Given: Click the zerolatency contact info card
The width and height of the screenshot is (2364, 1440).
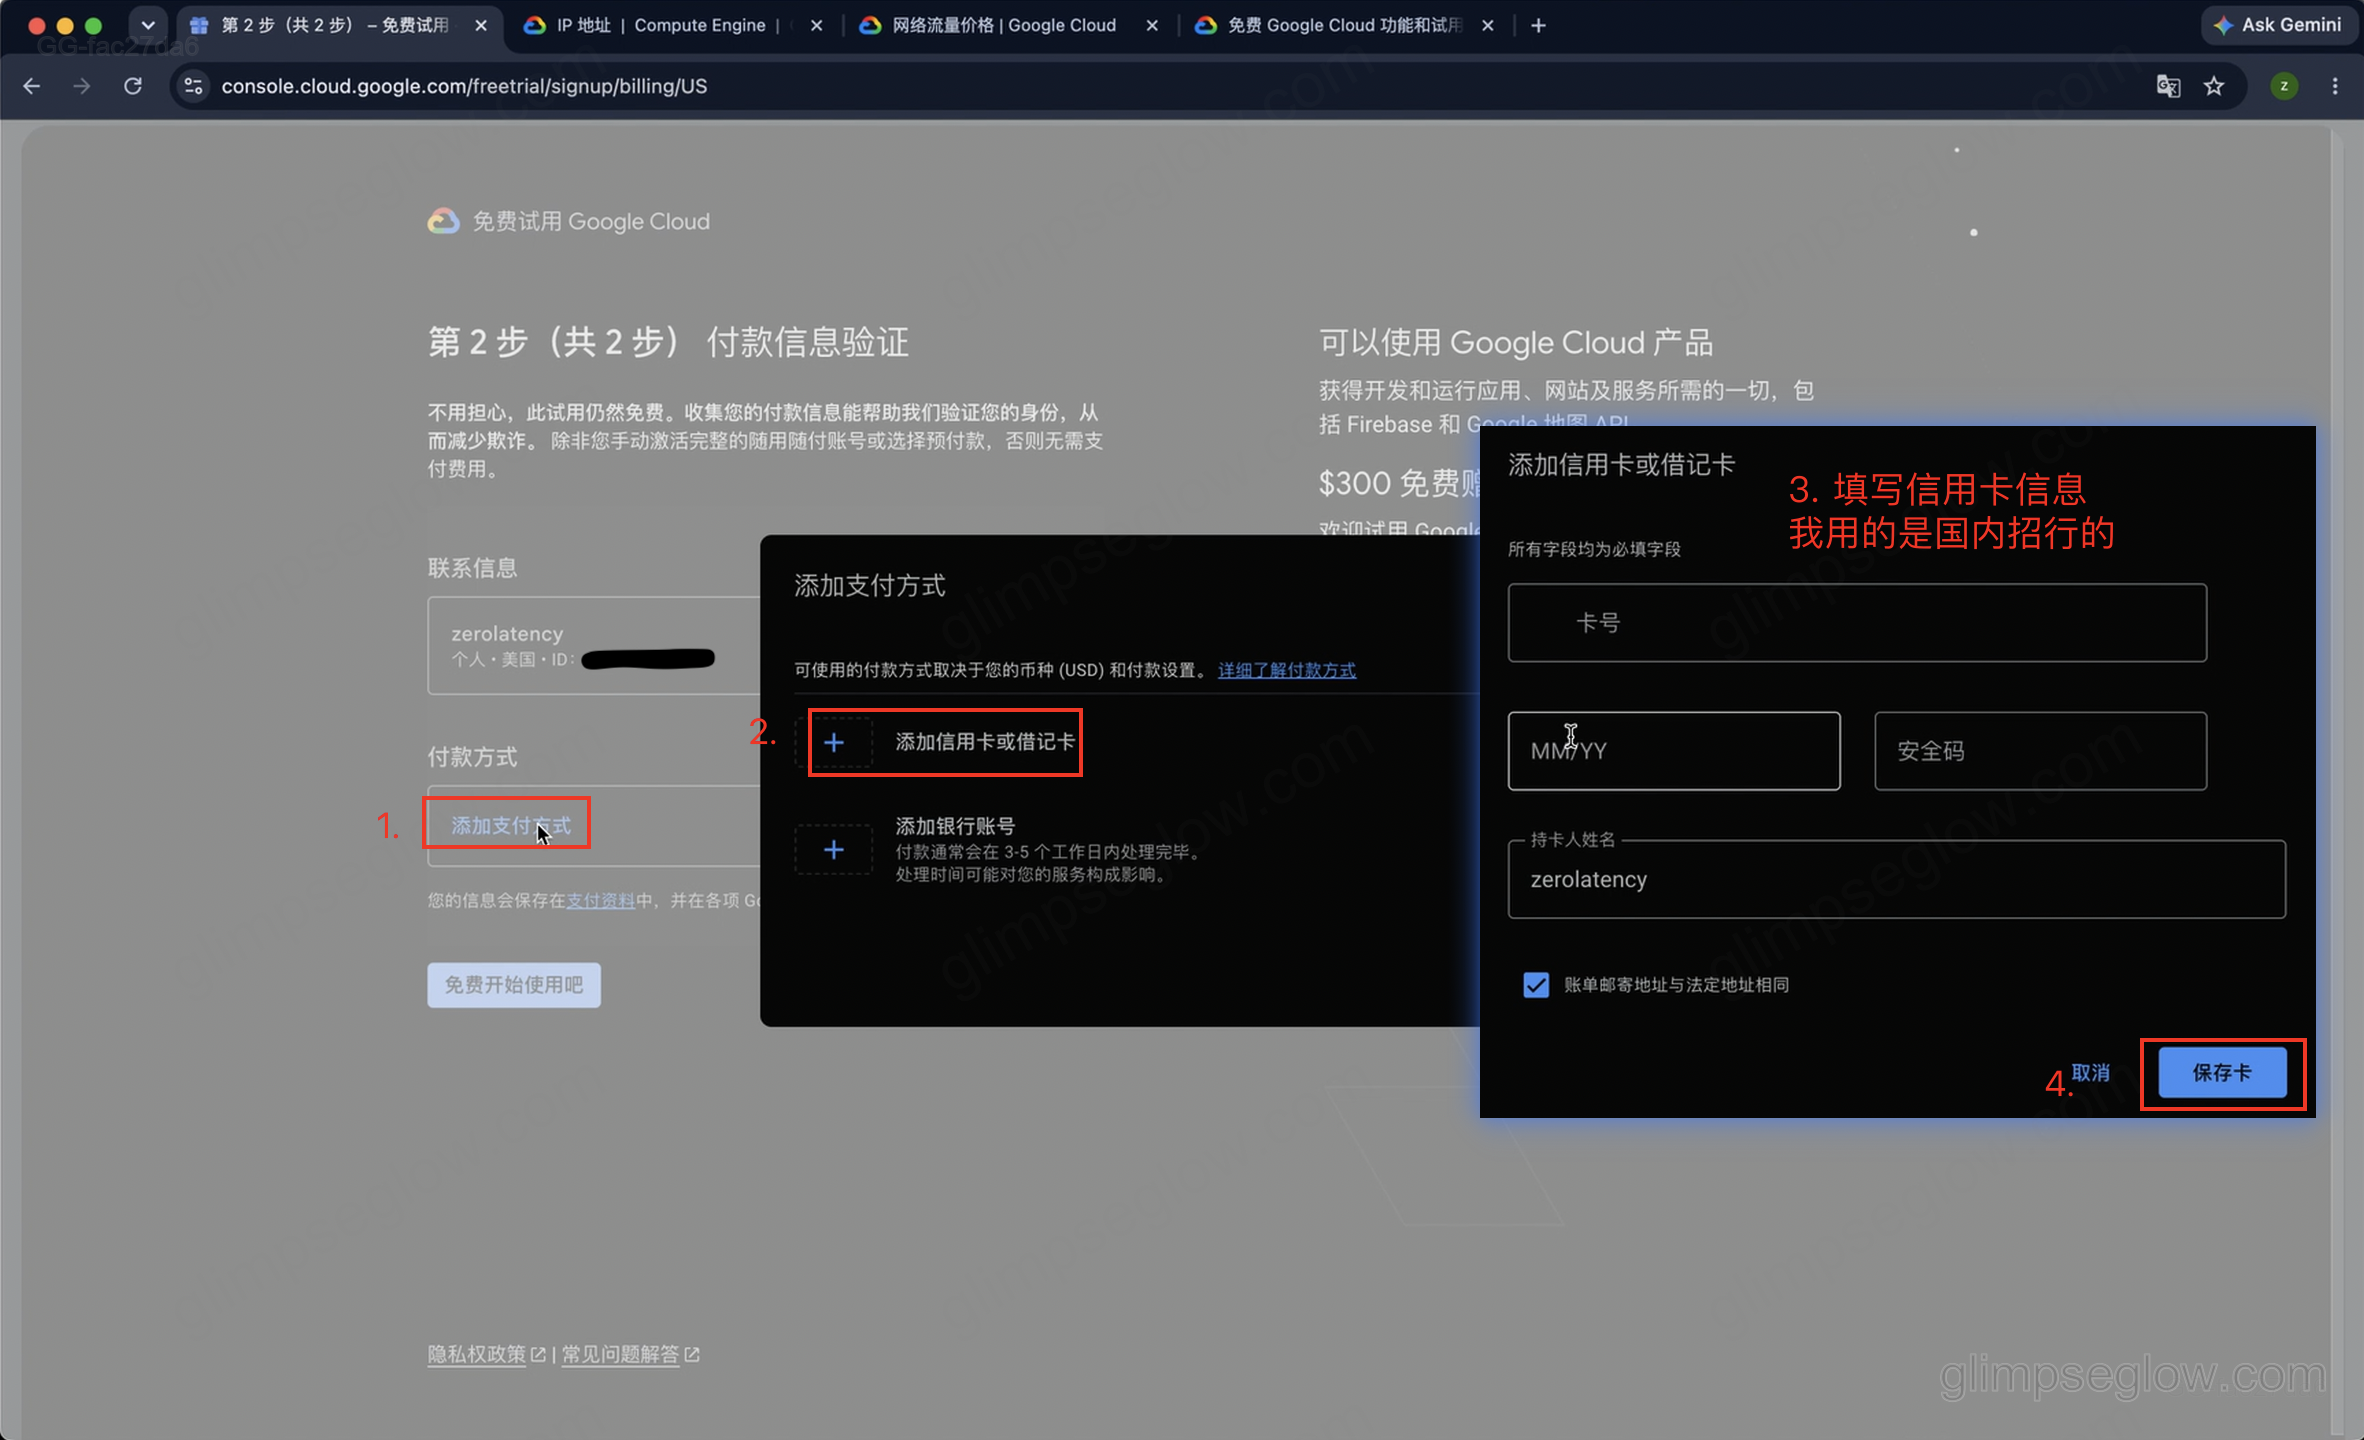Looking at the screenshot, I should coord(594,645).
